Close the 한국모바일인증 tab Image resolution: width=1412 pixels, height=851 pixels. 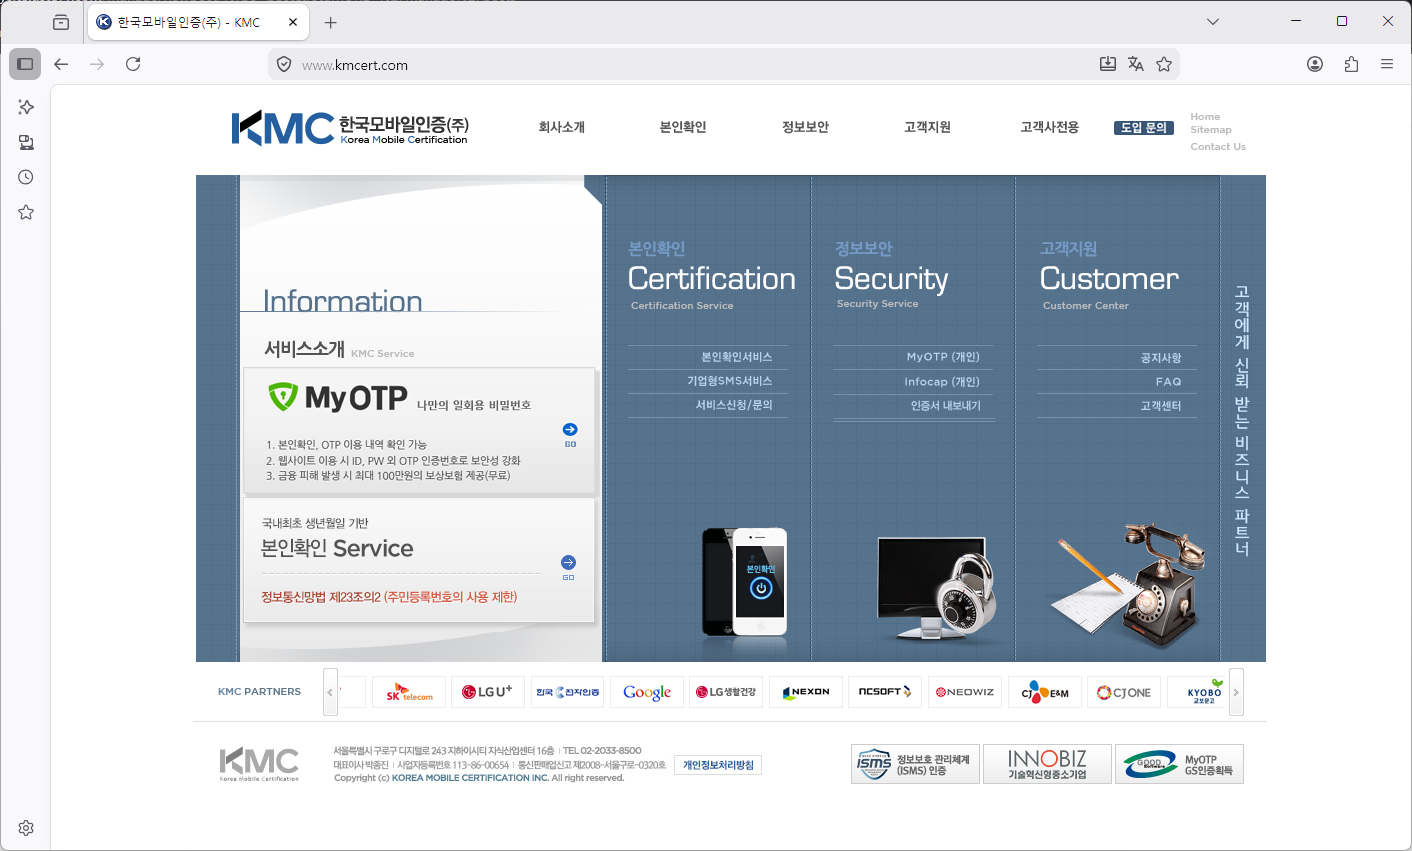click(293, 22)
